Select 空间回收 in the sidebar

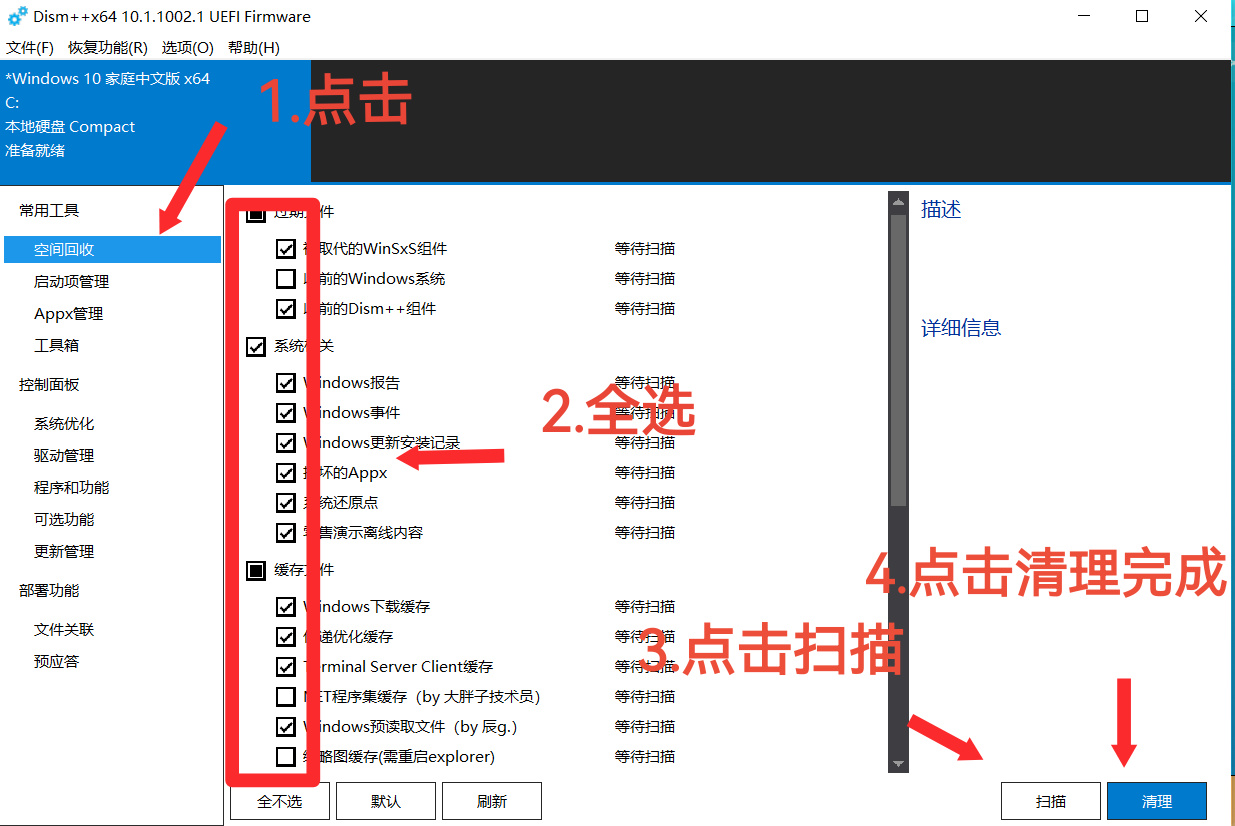pyautogui.click(x=112, y=250)
